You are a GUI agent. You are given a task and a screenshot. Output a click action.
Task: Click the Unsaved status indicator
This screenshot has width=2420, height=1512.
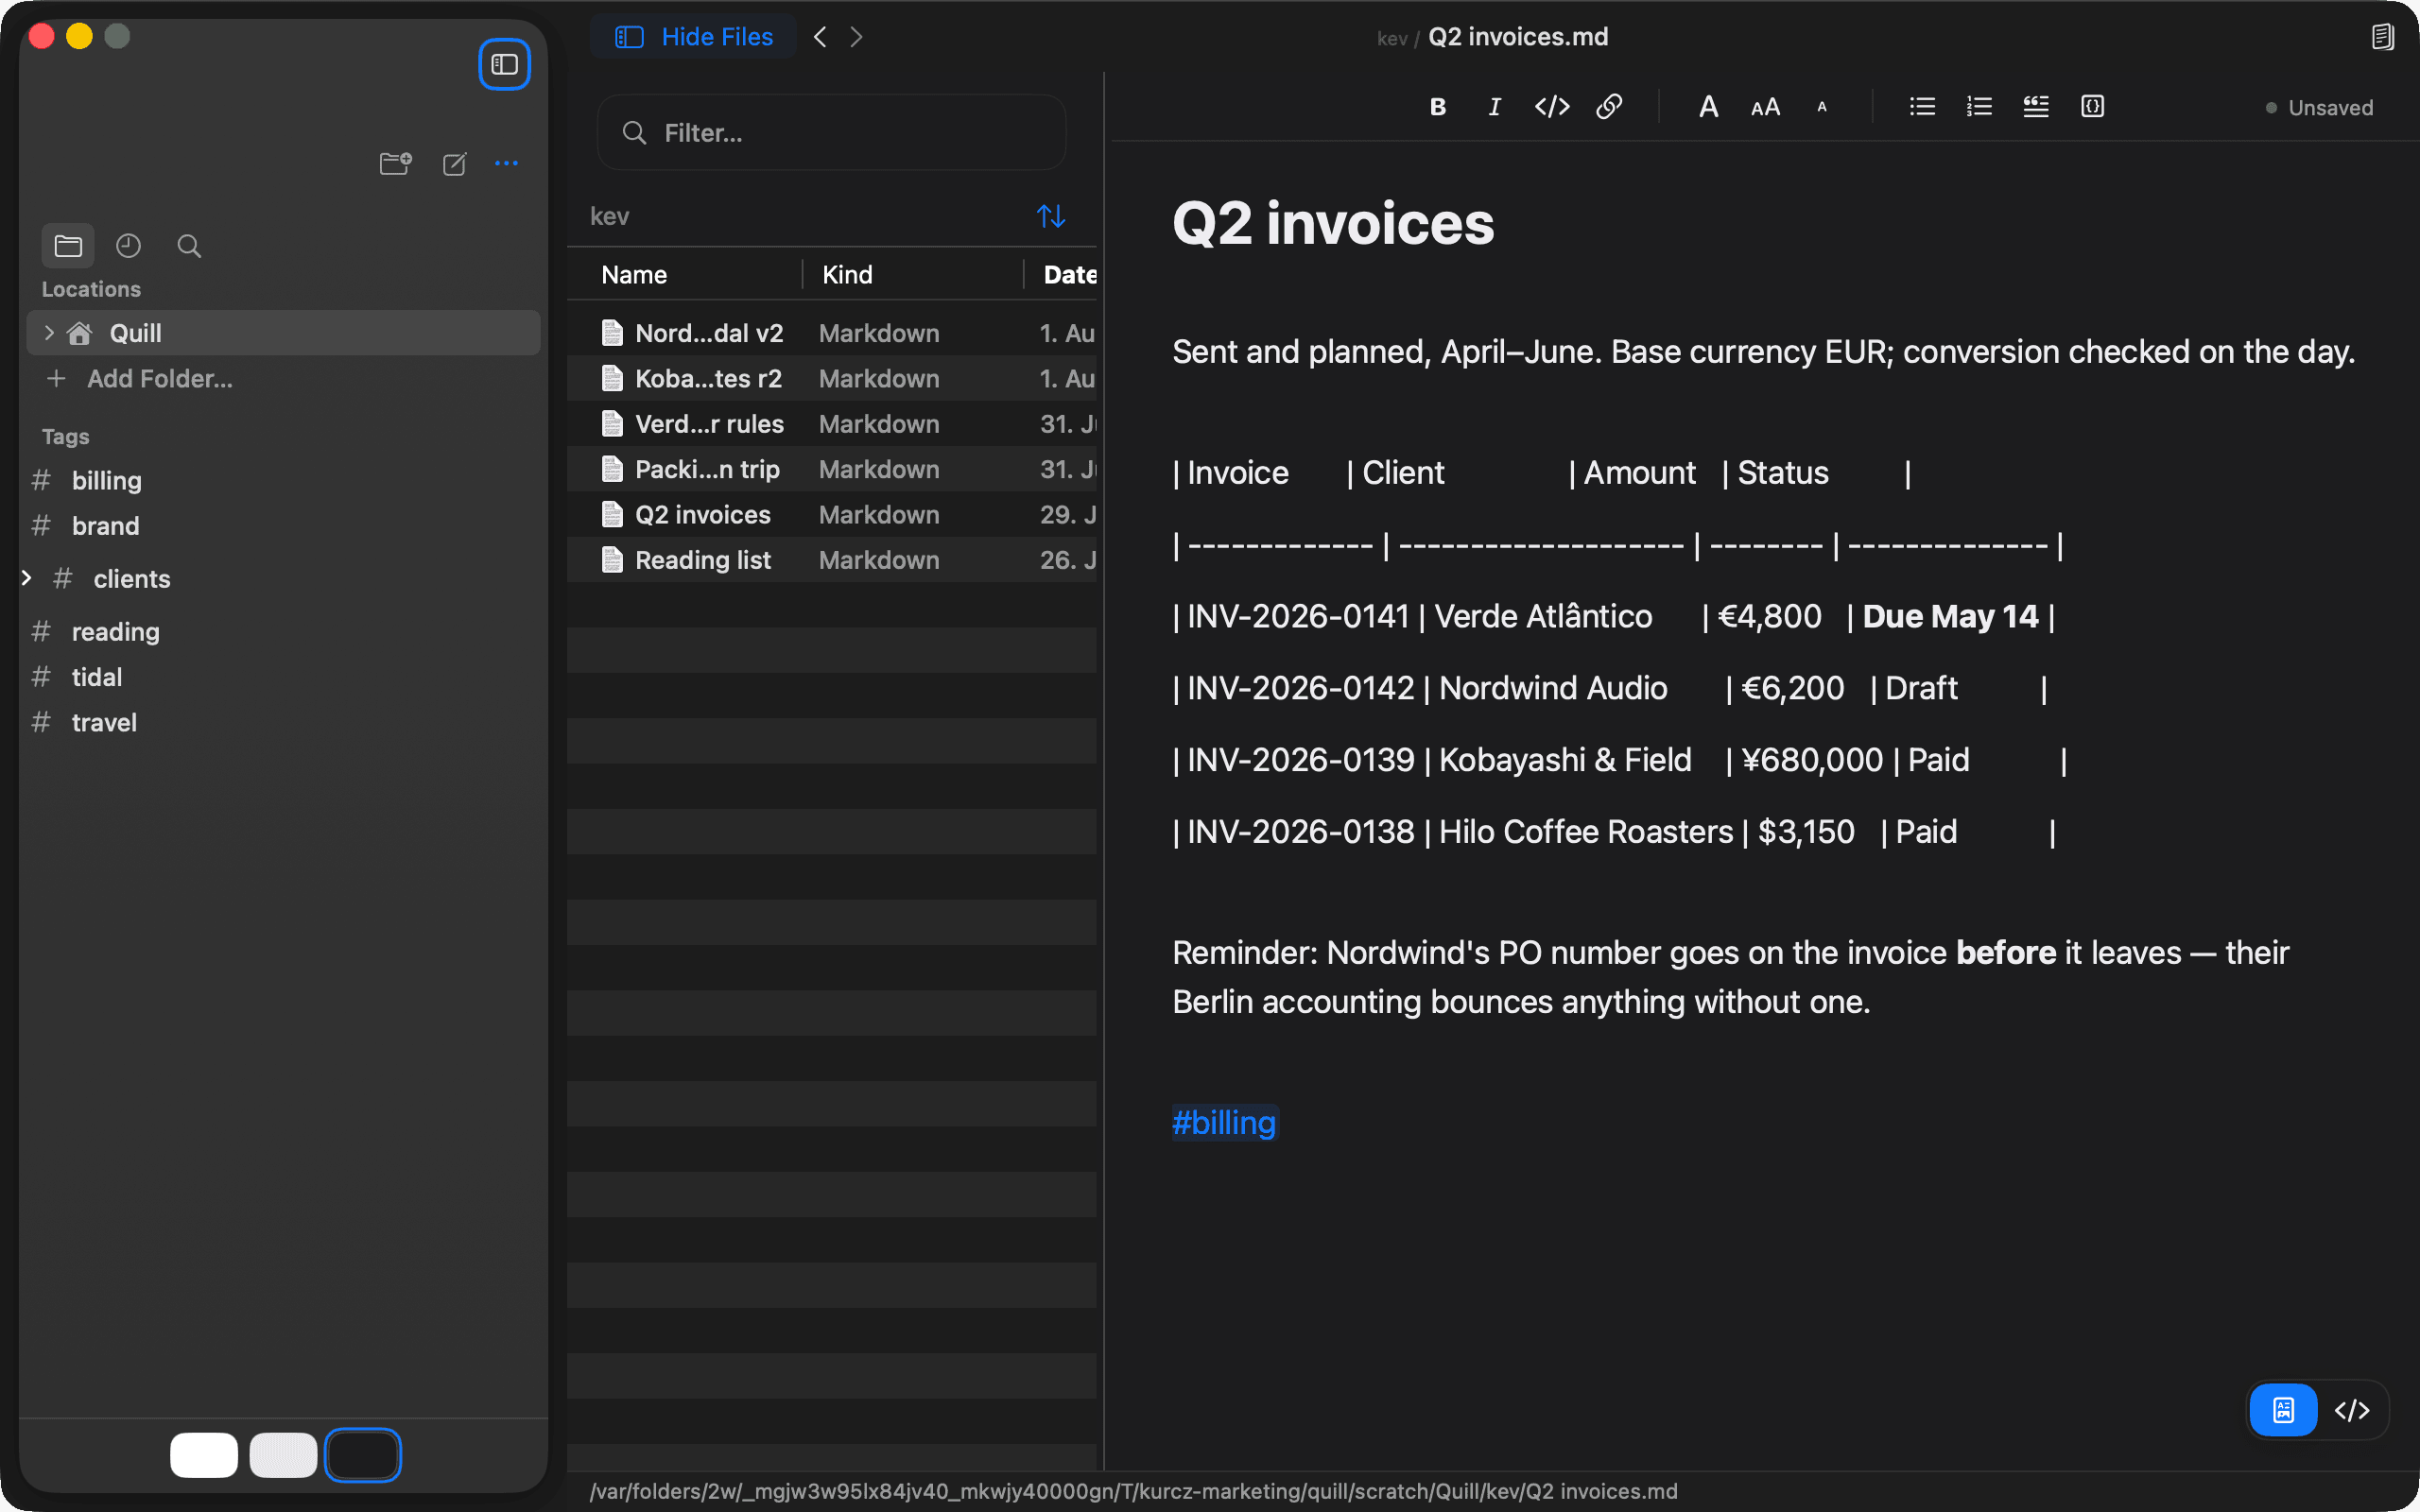pos(2319,108)
